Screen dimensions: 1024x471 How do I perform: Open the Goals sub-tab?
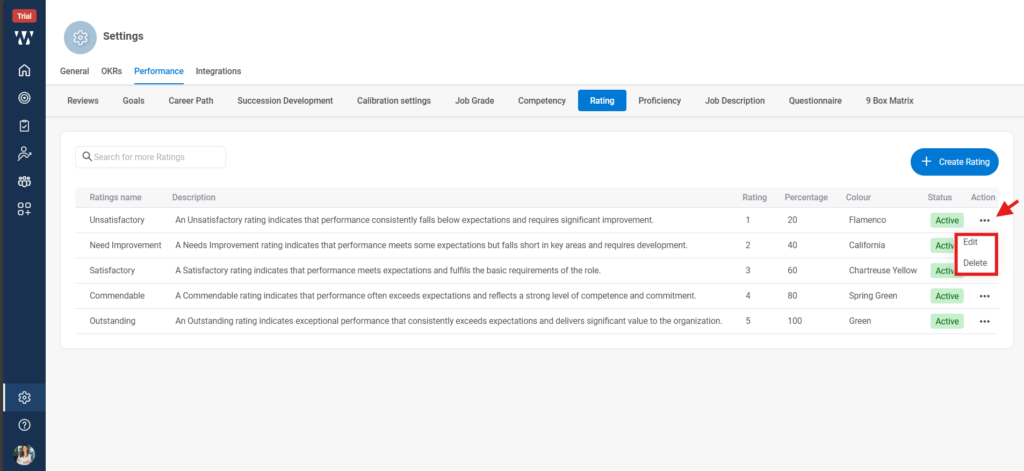133,101
